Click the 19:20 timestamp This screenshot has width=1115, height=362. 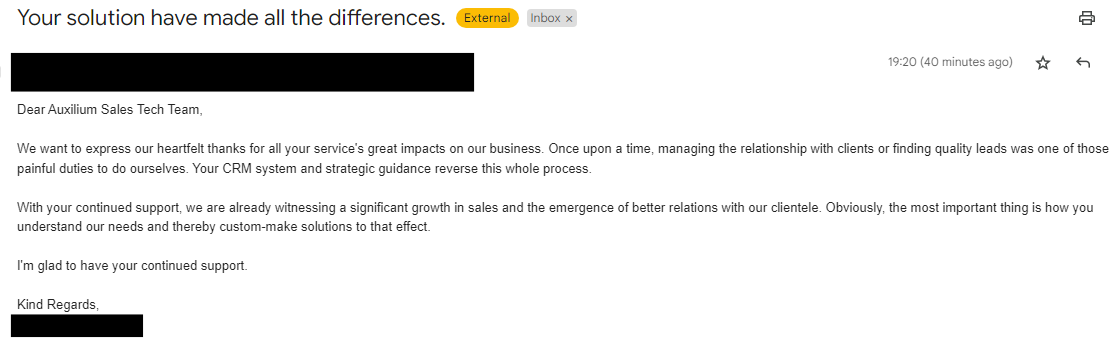pos(902,62)
